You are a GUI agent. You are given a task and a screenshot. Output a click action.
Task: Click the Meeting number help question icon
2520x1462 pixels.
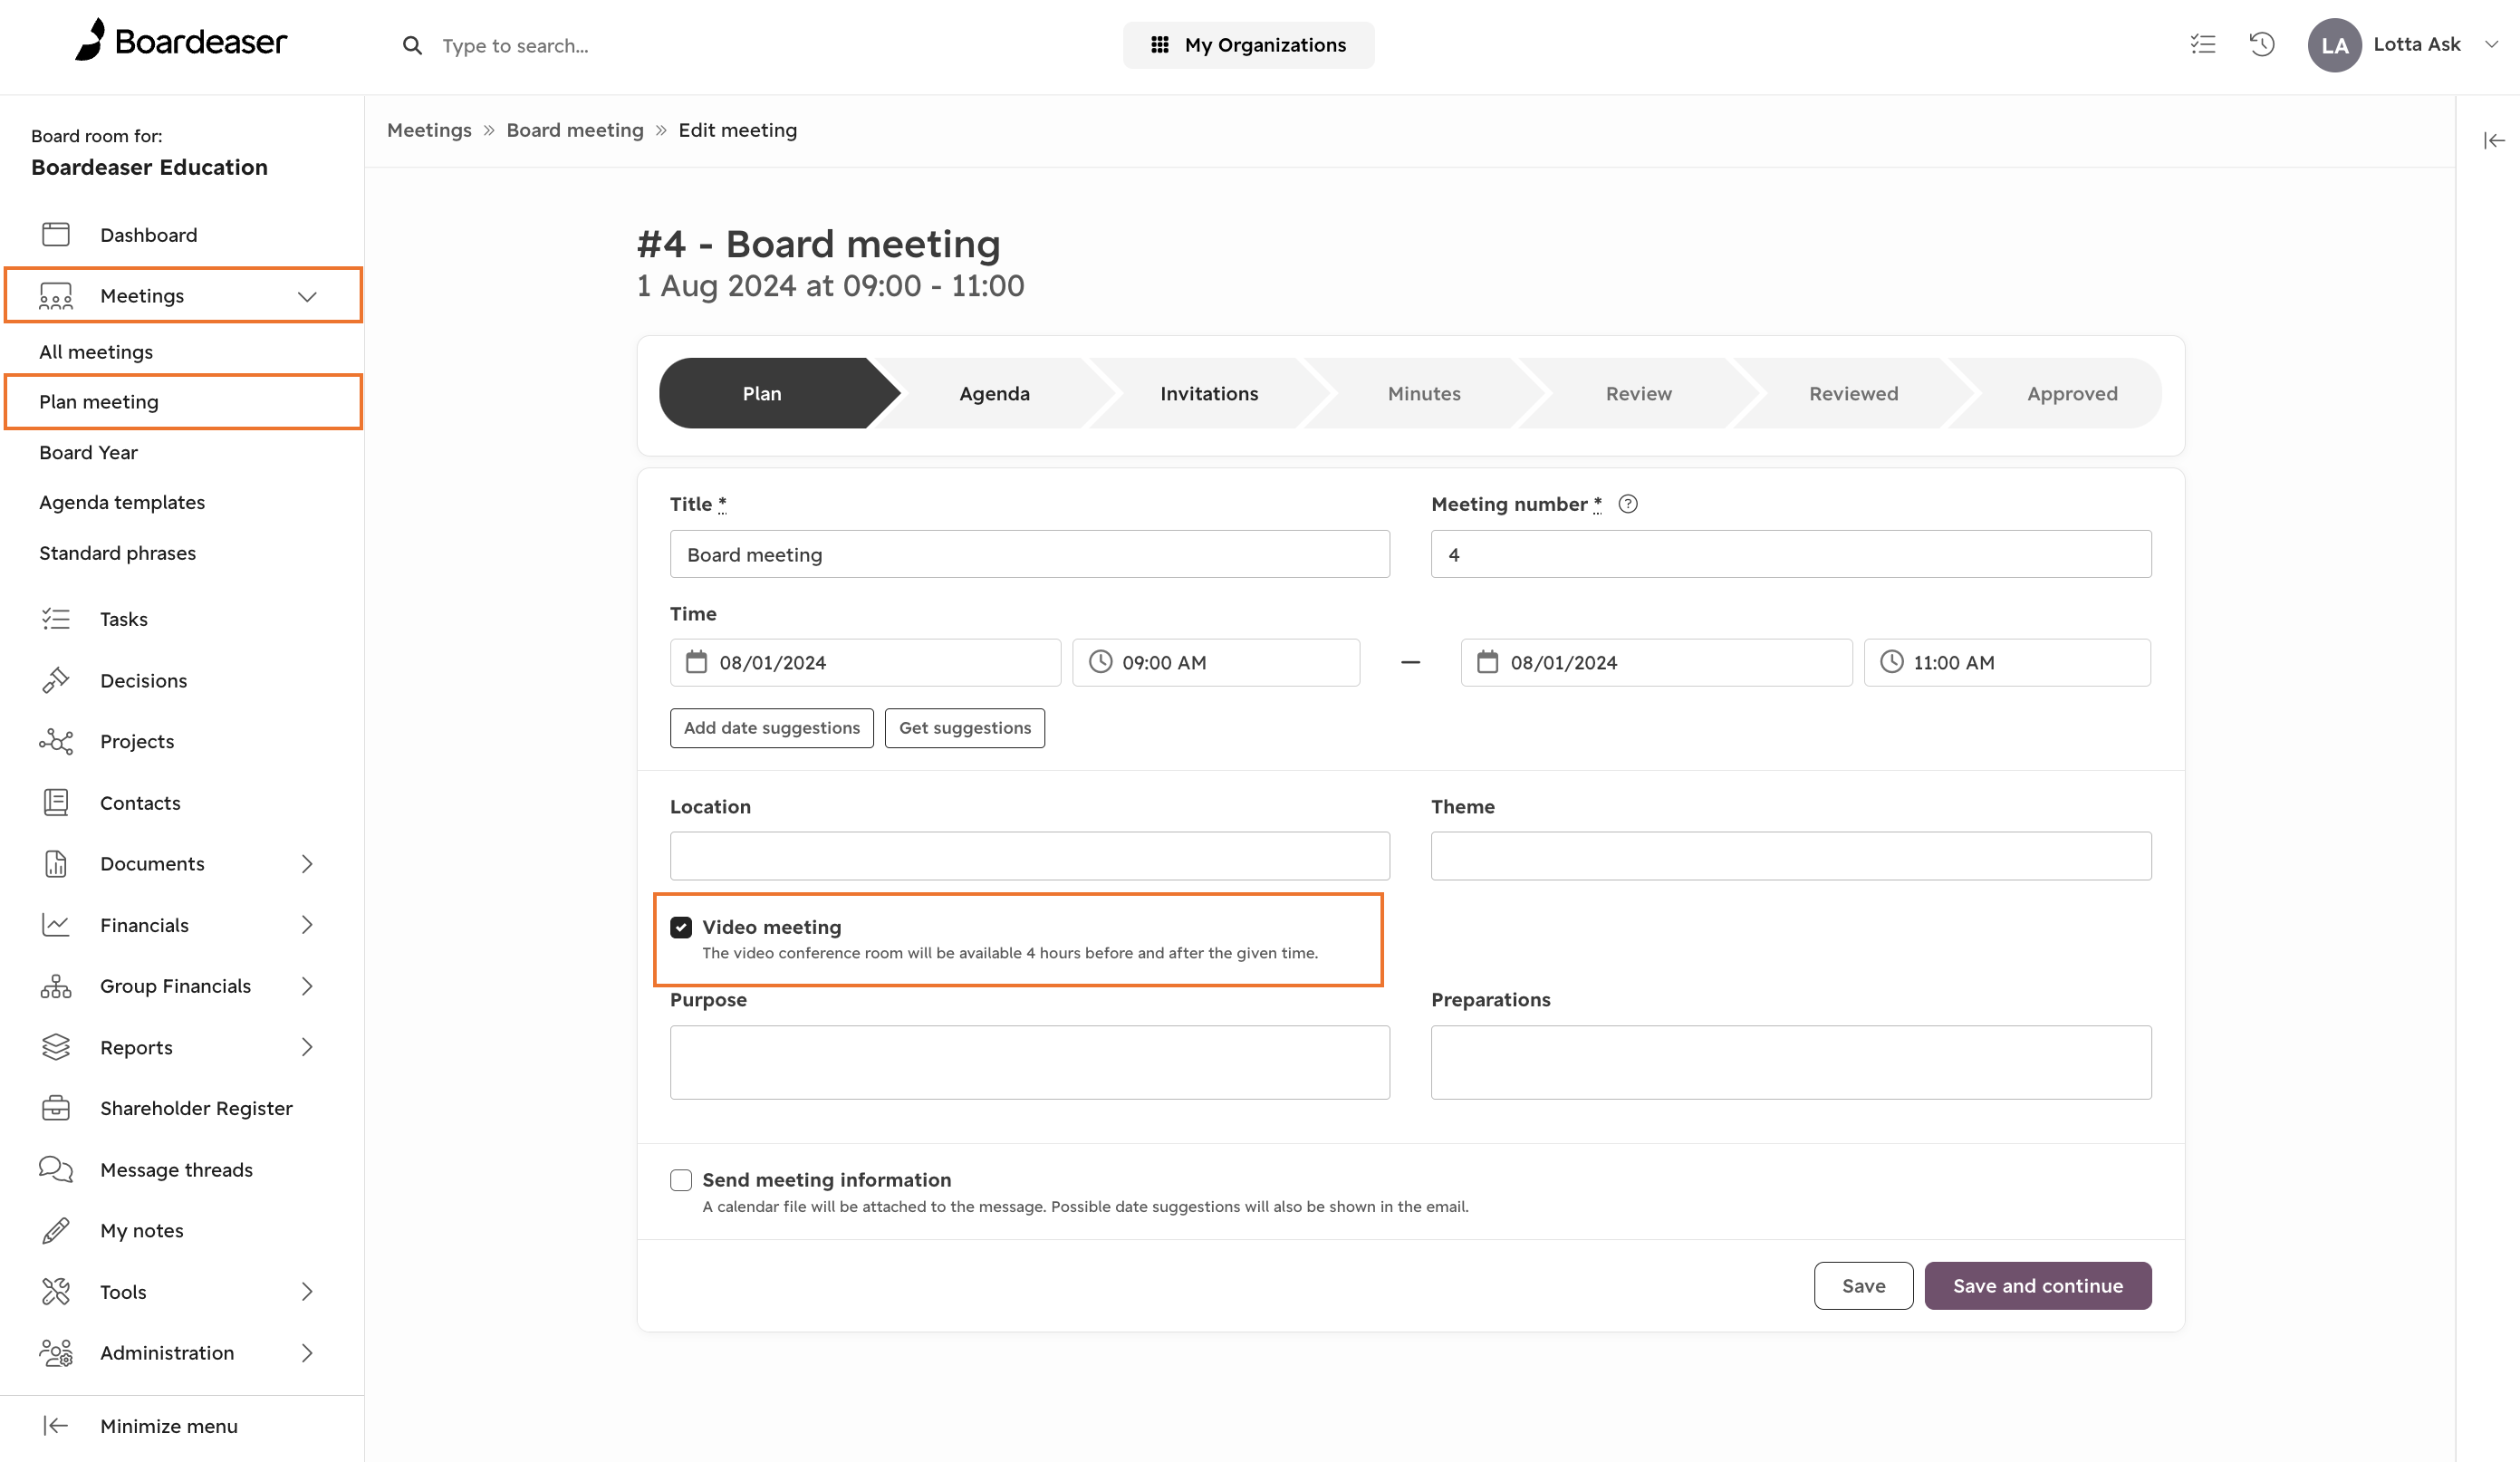1628,504
